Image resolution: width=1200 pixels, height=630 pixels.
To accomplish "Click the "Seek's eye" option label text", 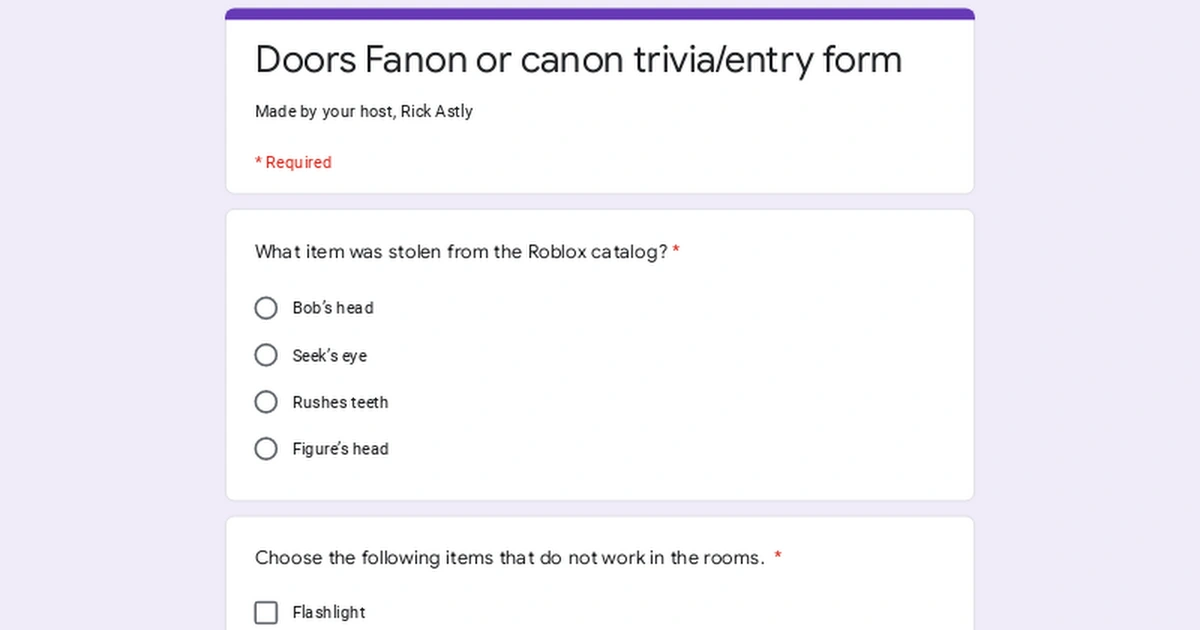I will tap(329, 356).
